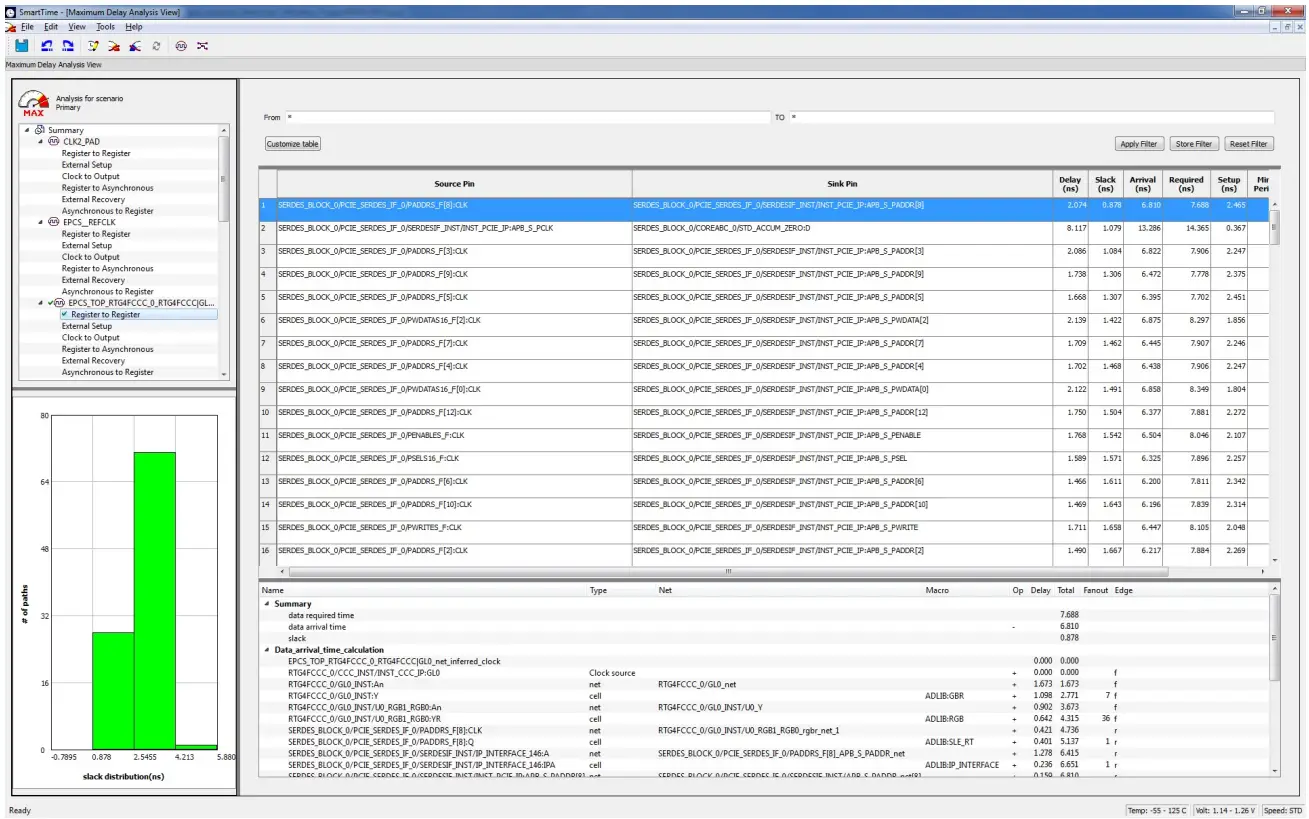This screenshot has height=819, width=1309.
Task: Click the tallest green histogram bar
Action: click(x=155, y=600)
